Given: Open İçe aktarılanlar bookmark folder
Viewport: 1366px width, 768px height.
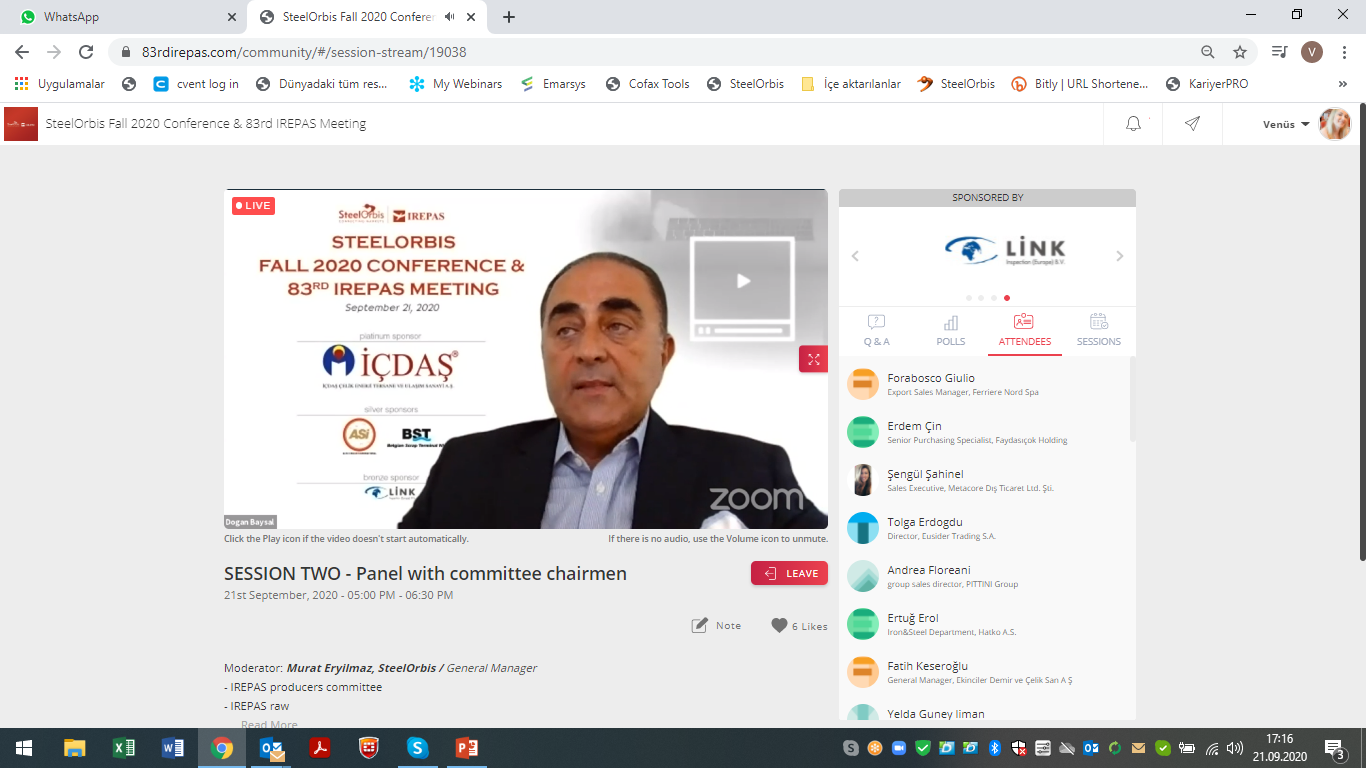Looking at the screenshot, I should pos(851,84).
